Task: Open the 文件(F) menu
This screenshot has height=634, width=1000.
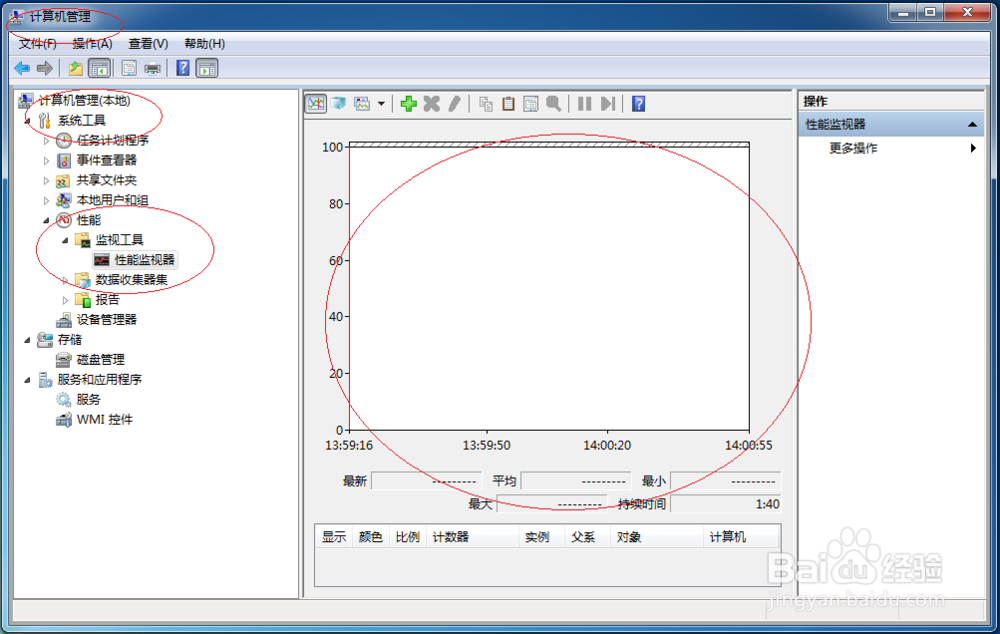Action: [x=38, y=43]
